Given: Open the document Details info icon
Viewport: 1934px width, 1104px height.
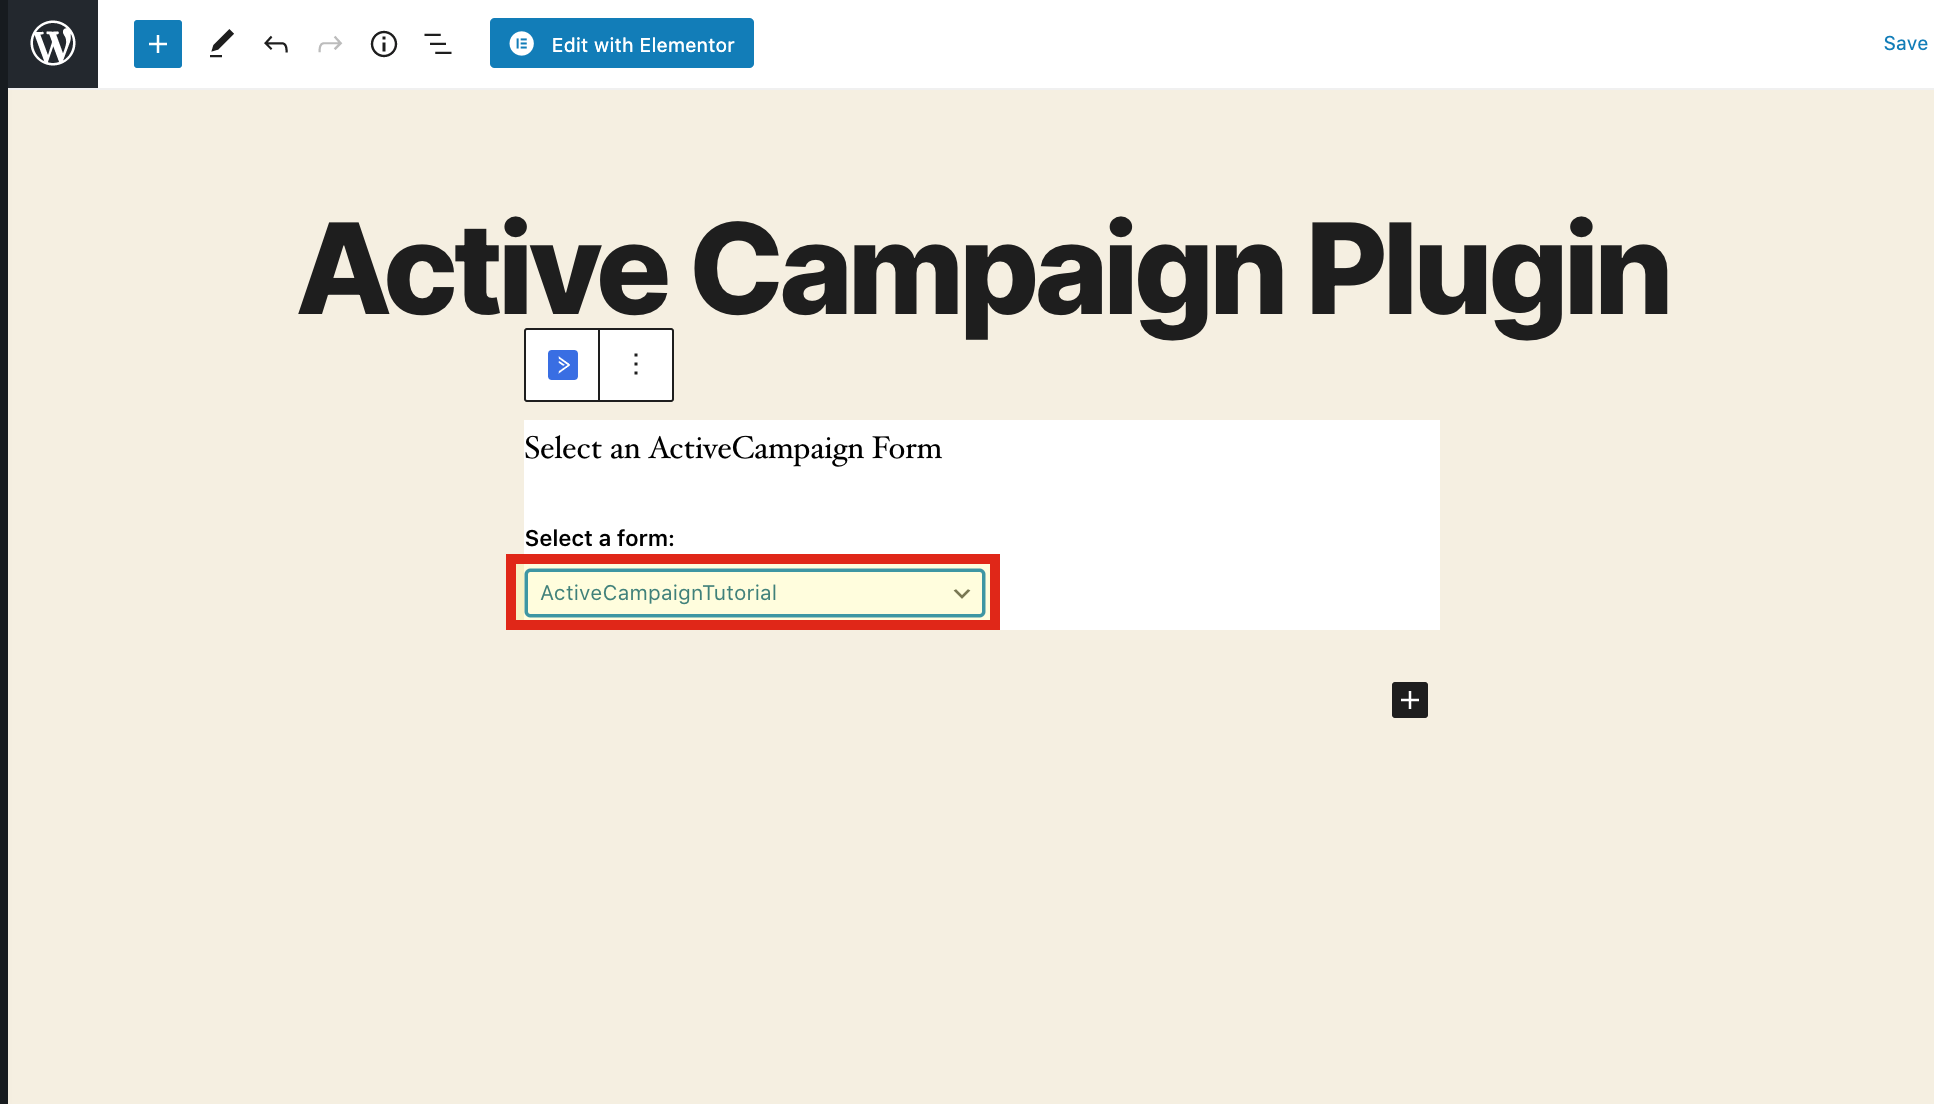Looking at the screenshot, I should tap(384, 44).
